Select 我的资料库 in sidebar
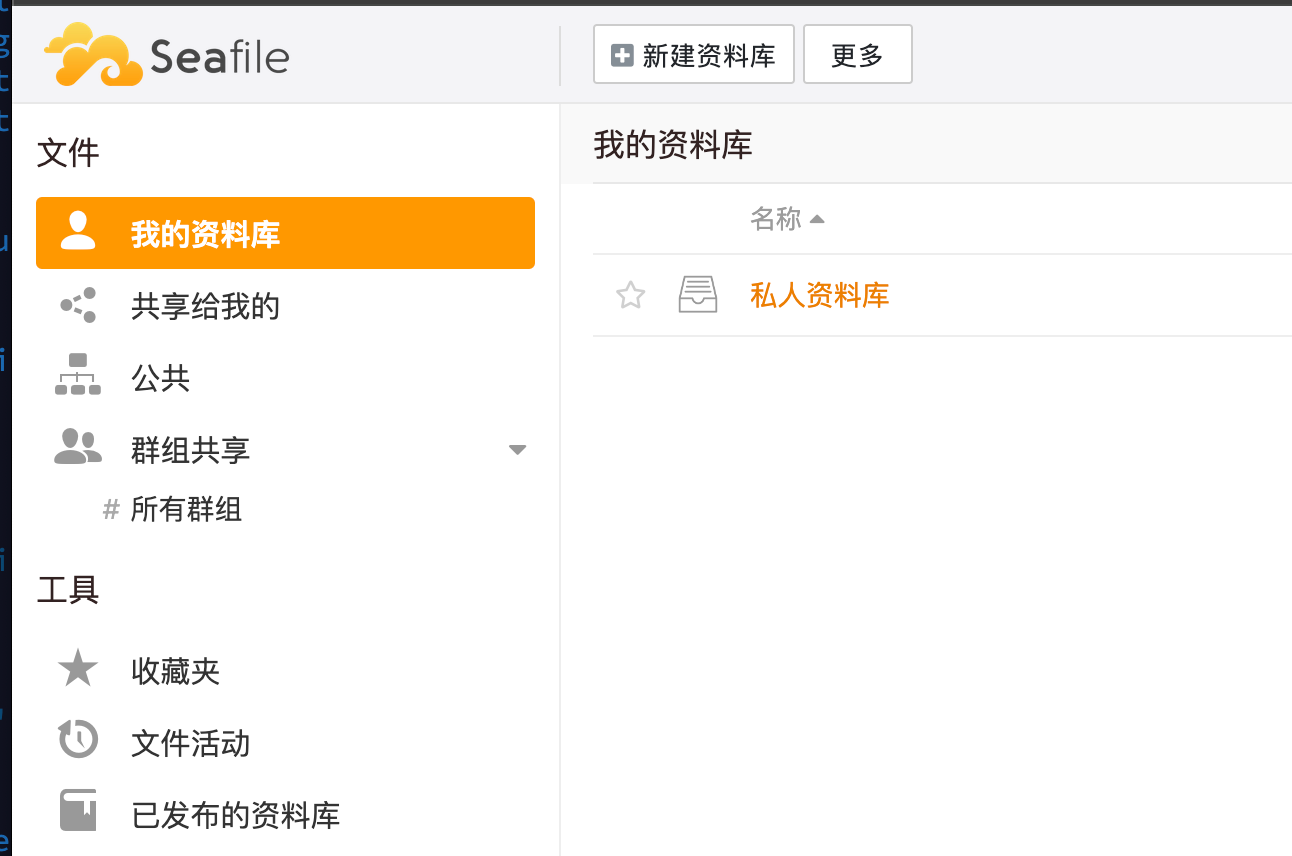This screenshot has height=856, width=1292. pos(205,234)
